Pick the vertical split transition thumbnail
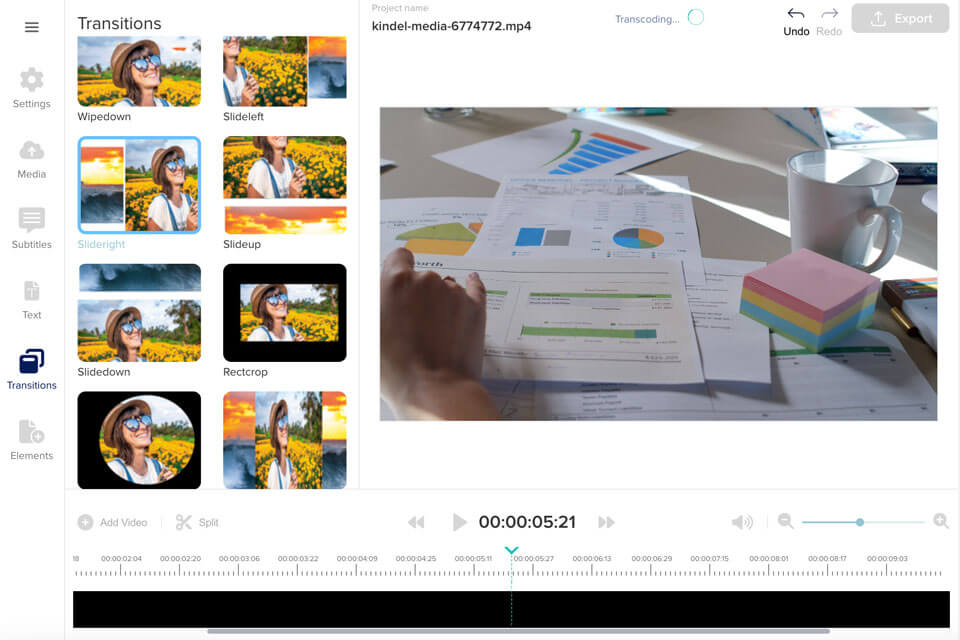960x640 pixels. tap(285, 440)
